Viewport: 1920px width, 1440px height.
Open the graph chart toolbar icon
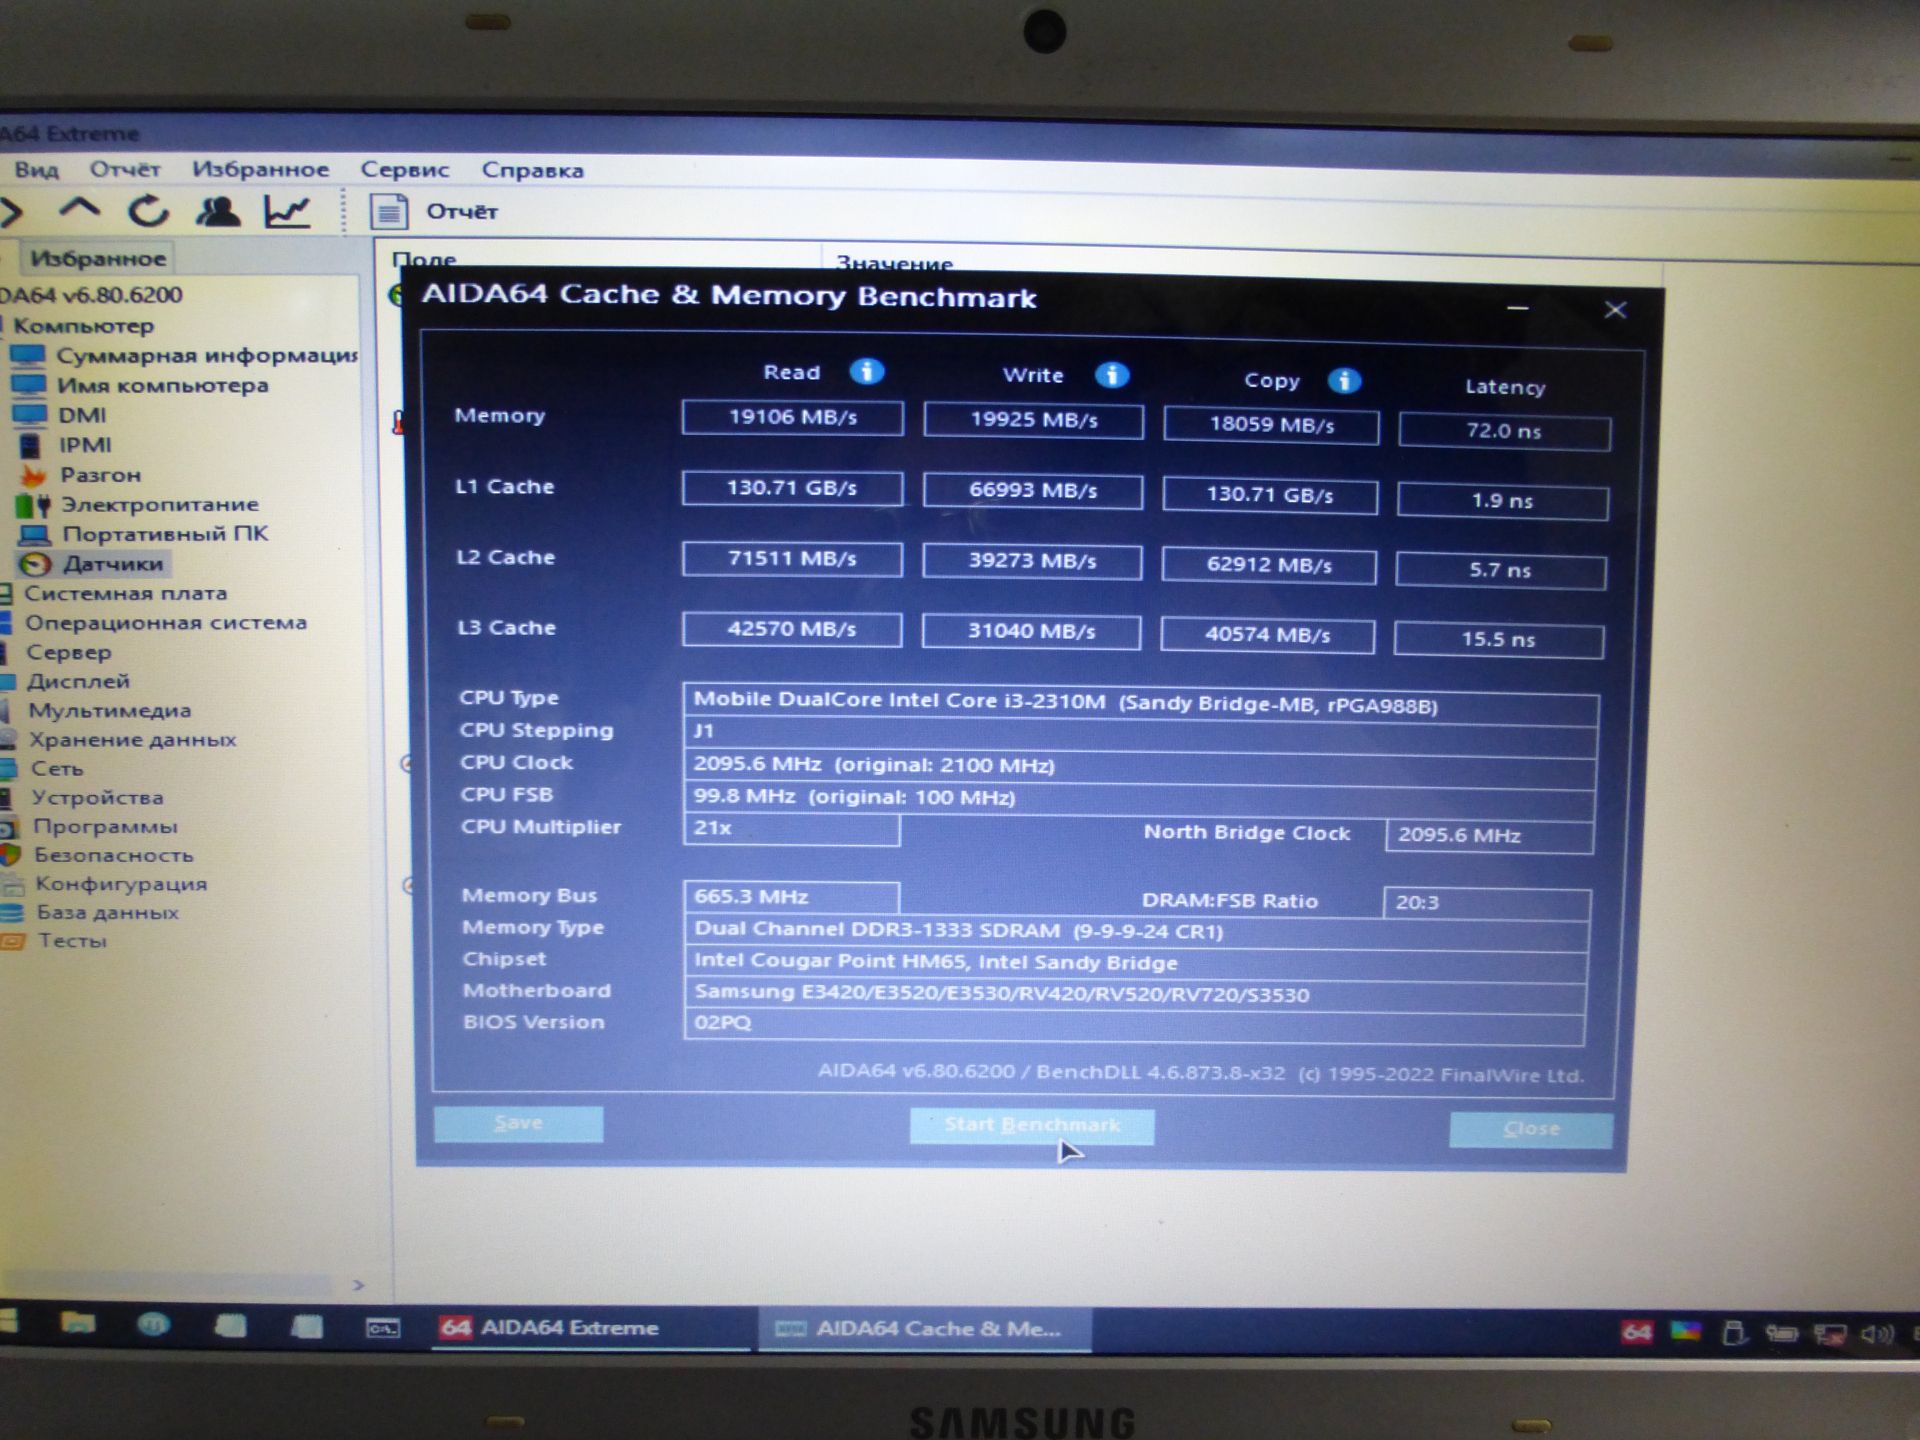click(x=288, y=211)
